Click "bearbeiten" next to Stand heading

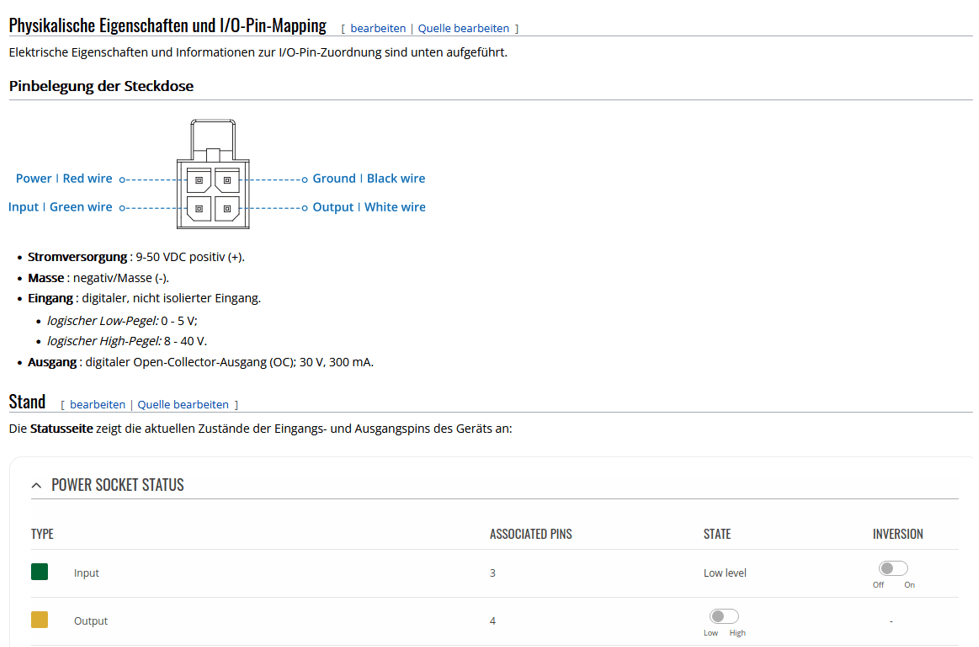tap(98, 404)
